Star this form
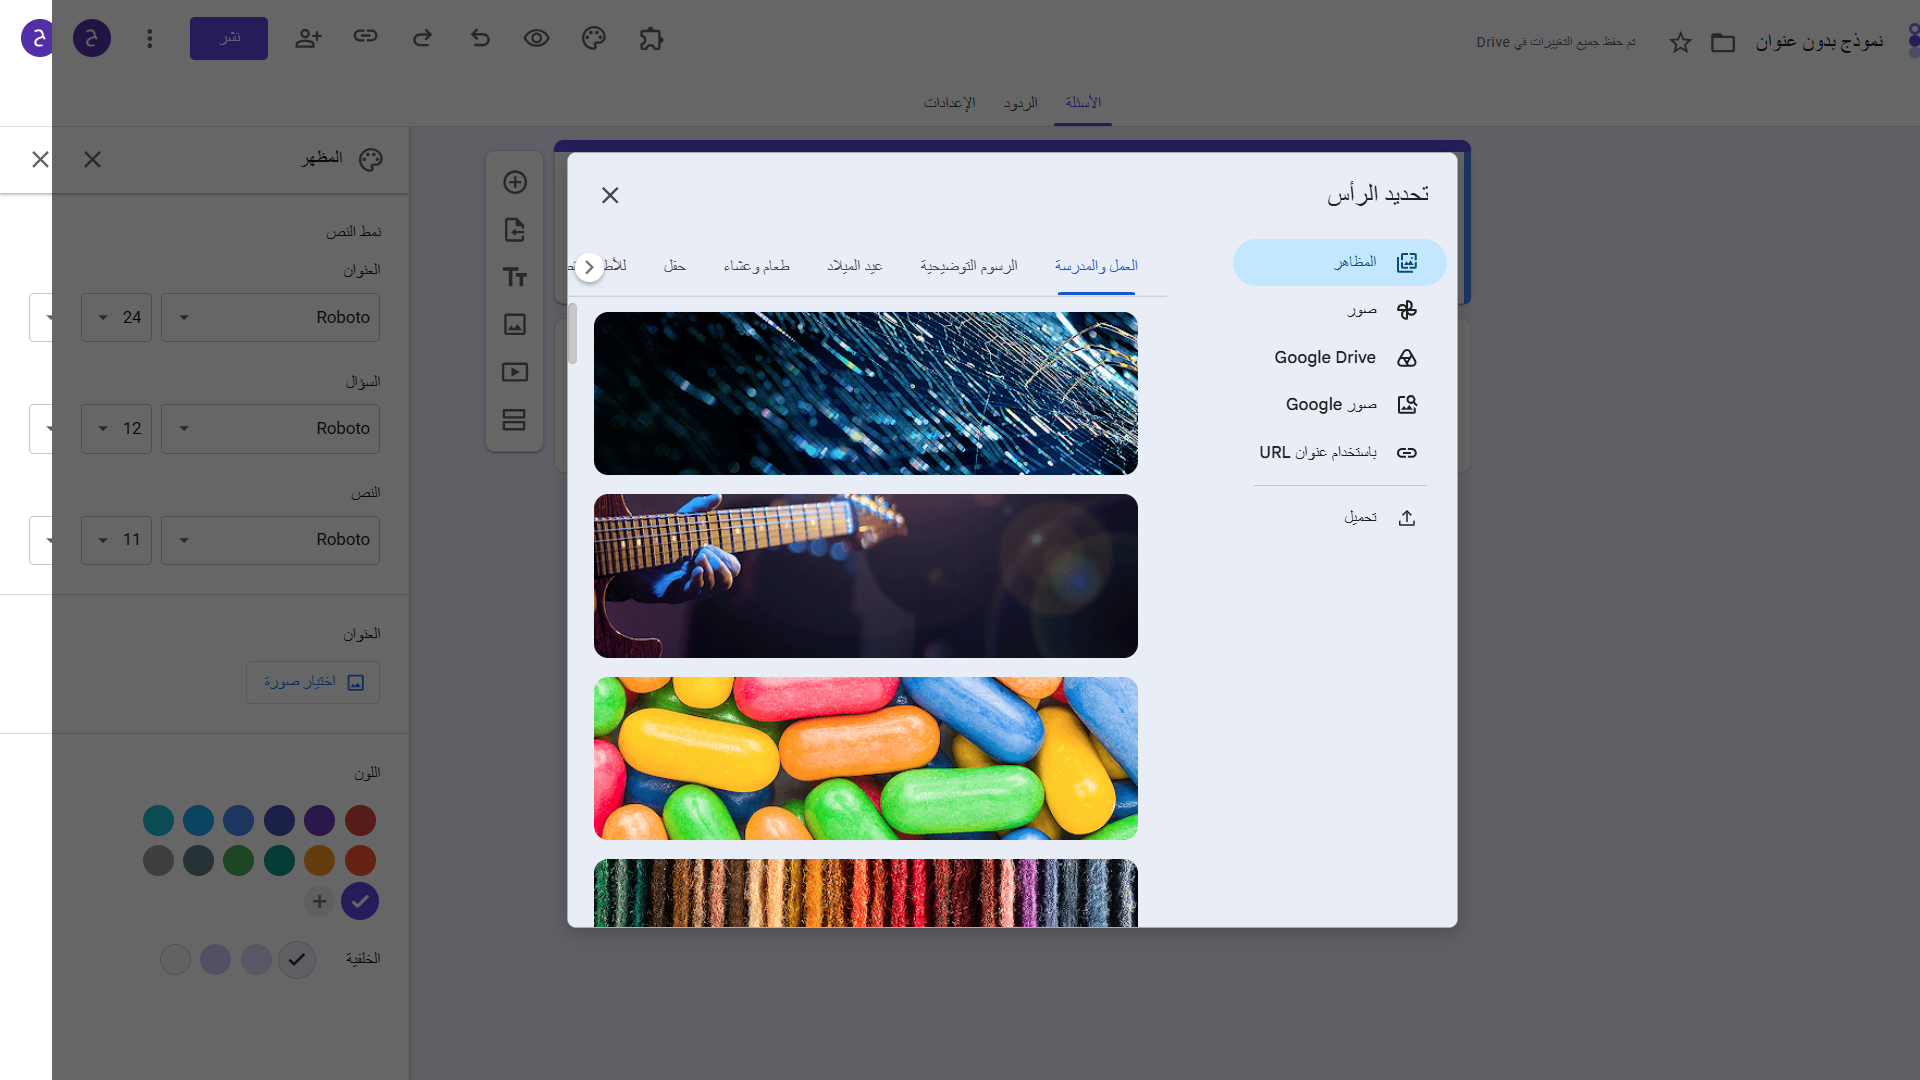This screenshot has height=1080, width=1920. point(1680,42)
